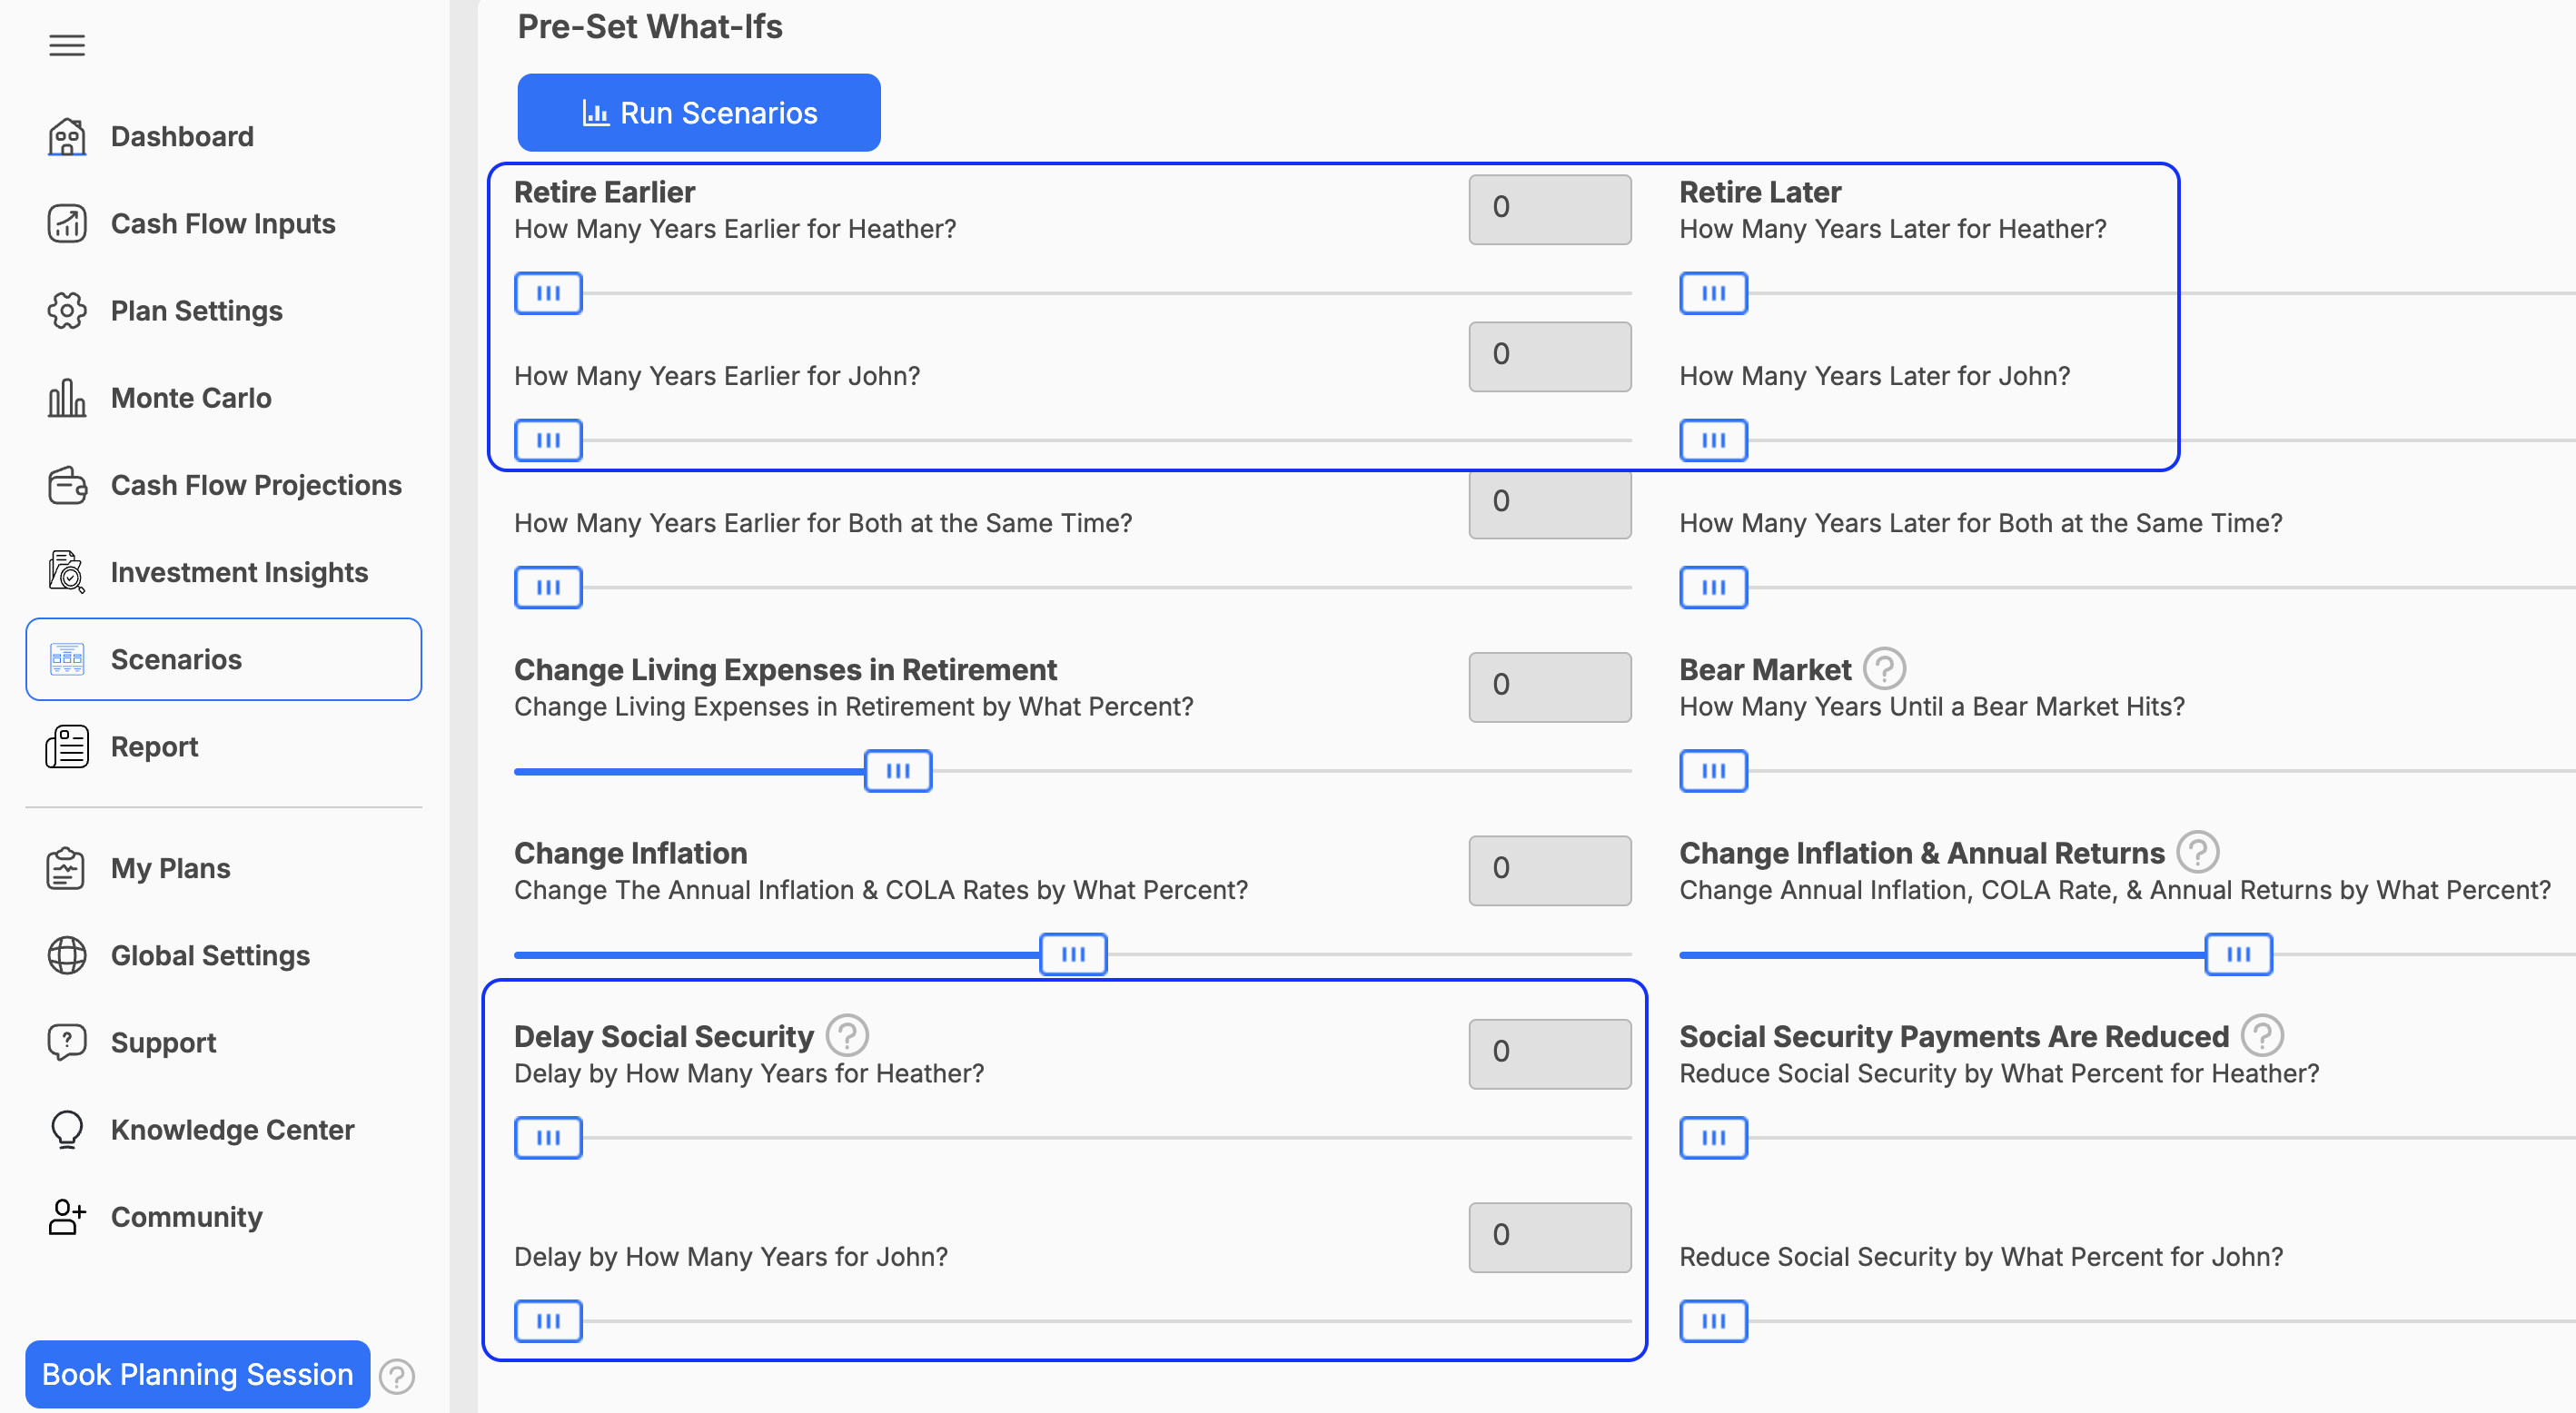
Task: Go to Cash Flow Inputs
Action: tap(224, 224)
